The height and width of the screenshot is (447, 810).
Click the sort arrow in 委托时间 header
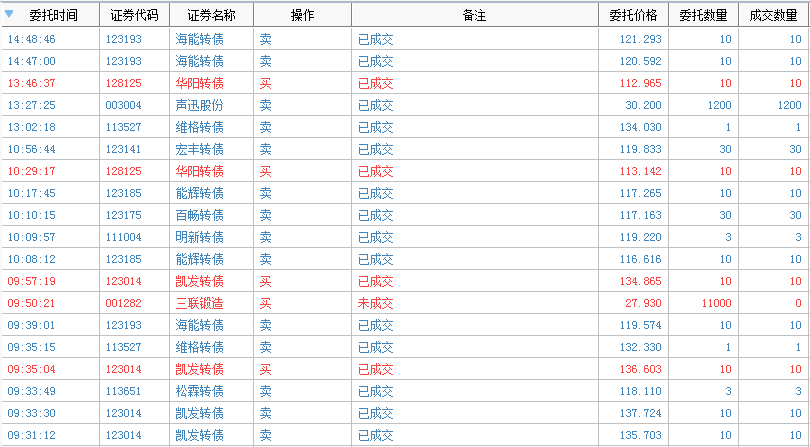point(9,14)
